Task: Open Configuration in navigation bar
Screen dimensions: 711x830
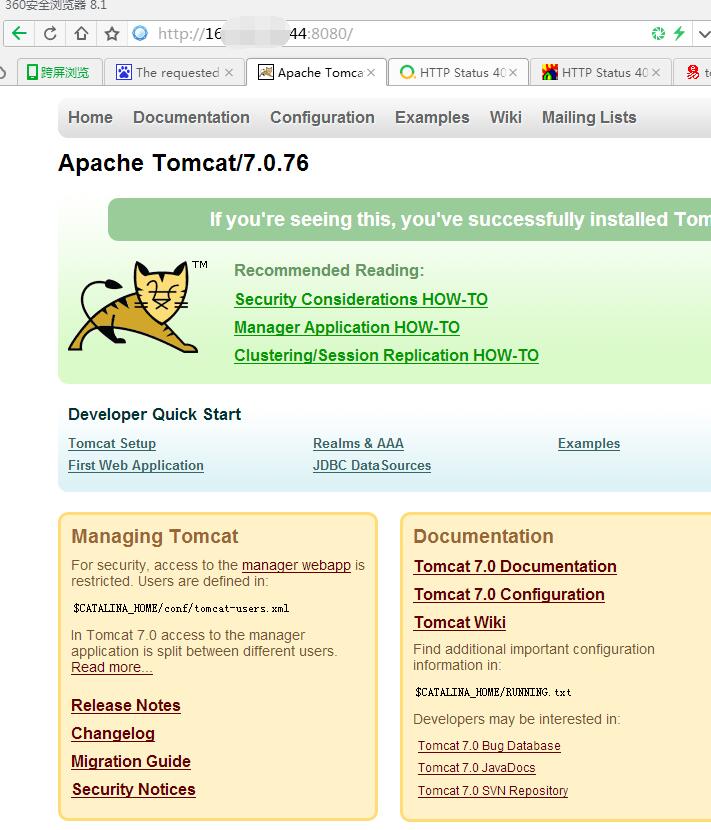Action: coord(322,118)
